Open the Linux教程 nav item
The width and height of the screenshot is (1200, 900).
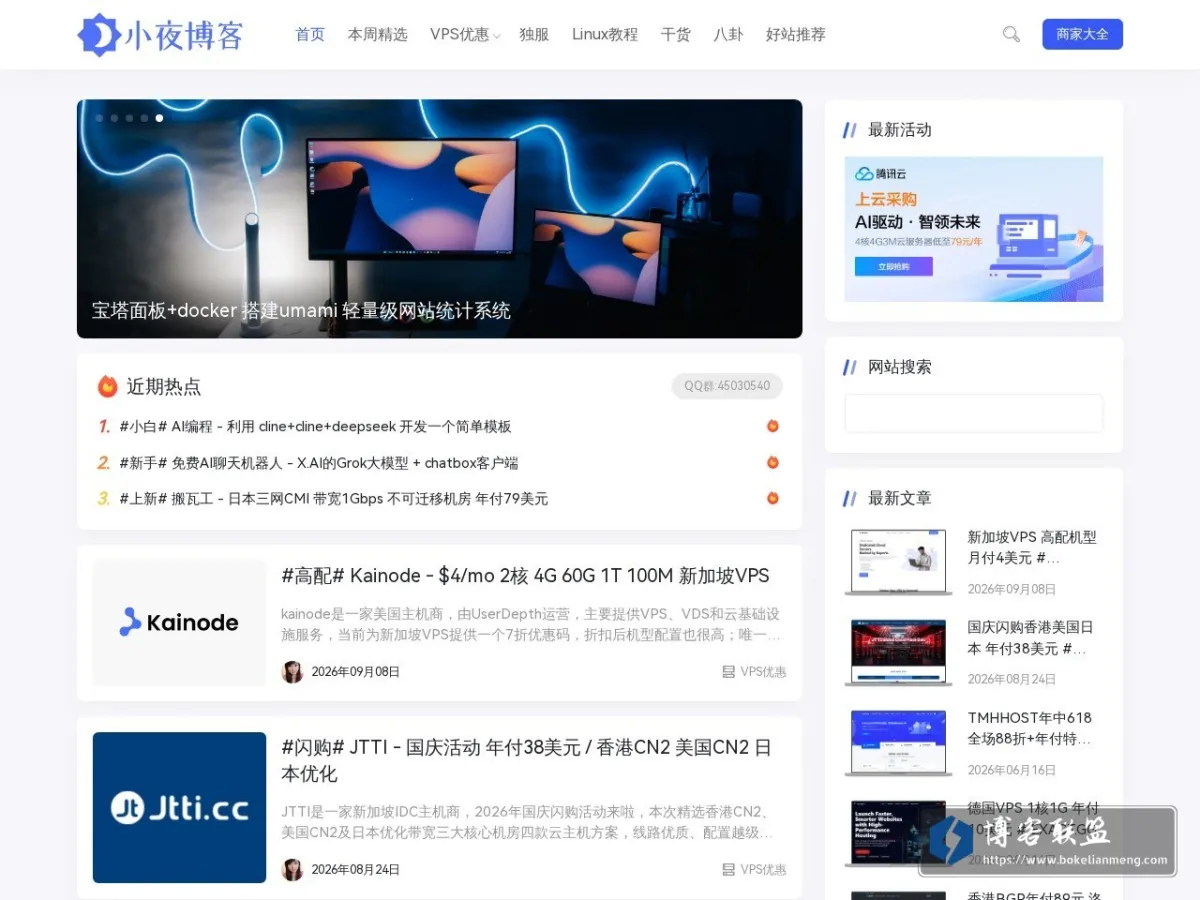[605, 34]
